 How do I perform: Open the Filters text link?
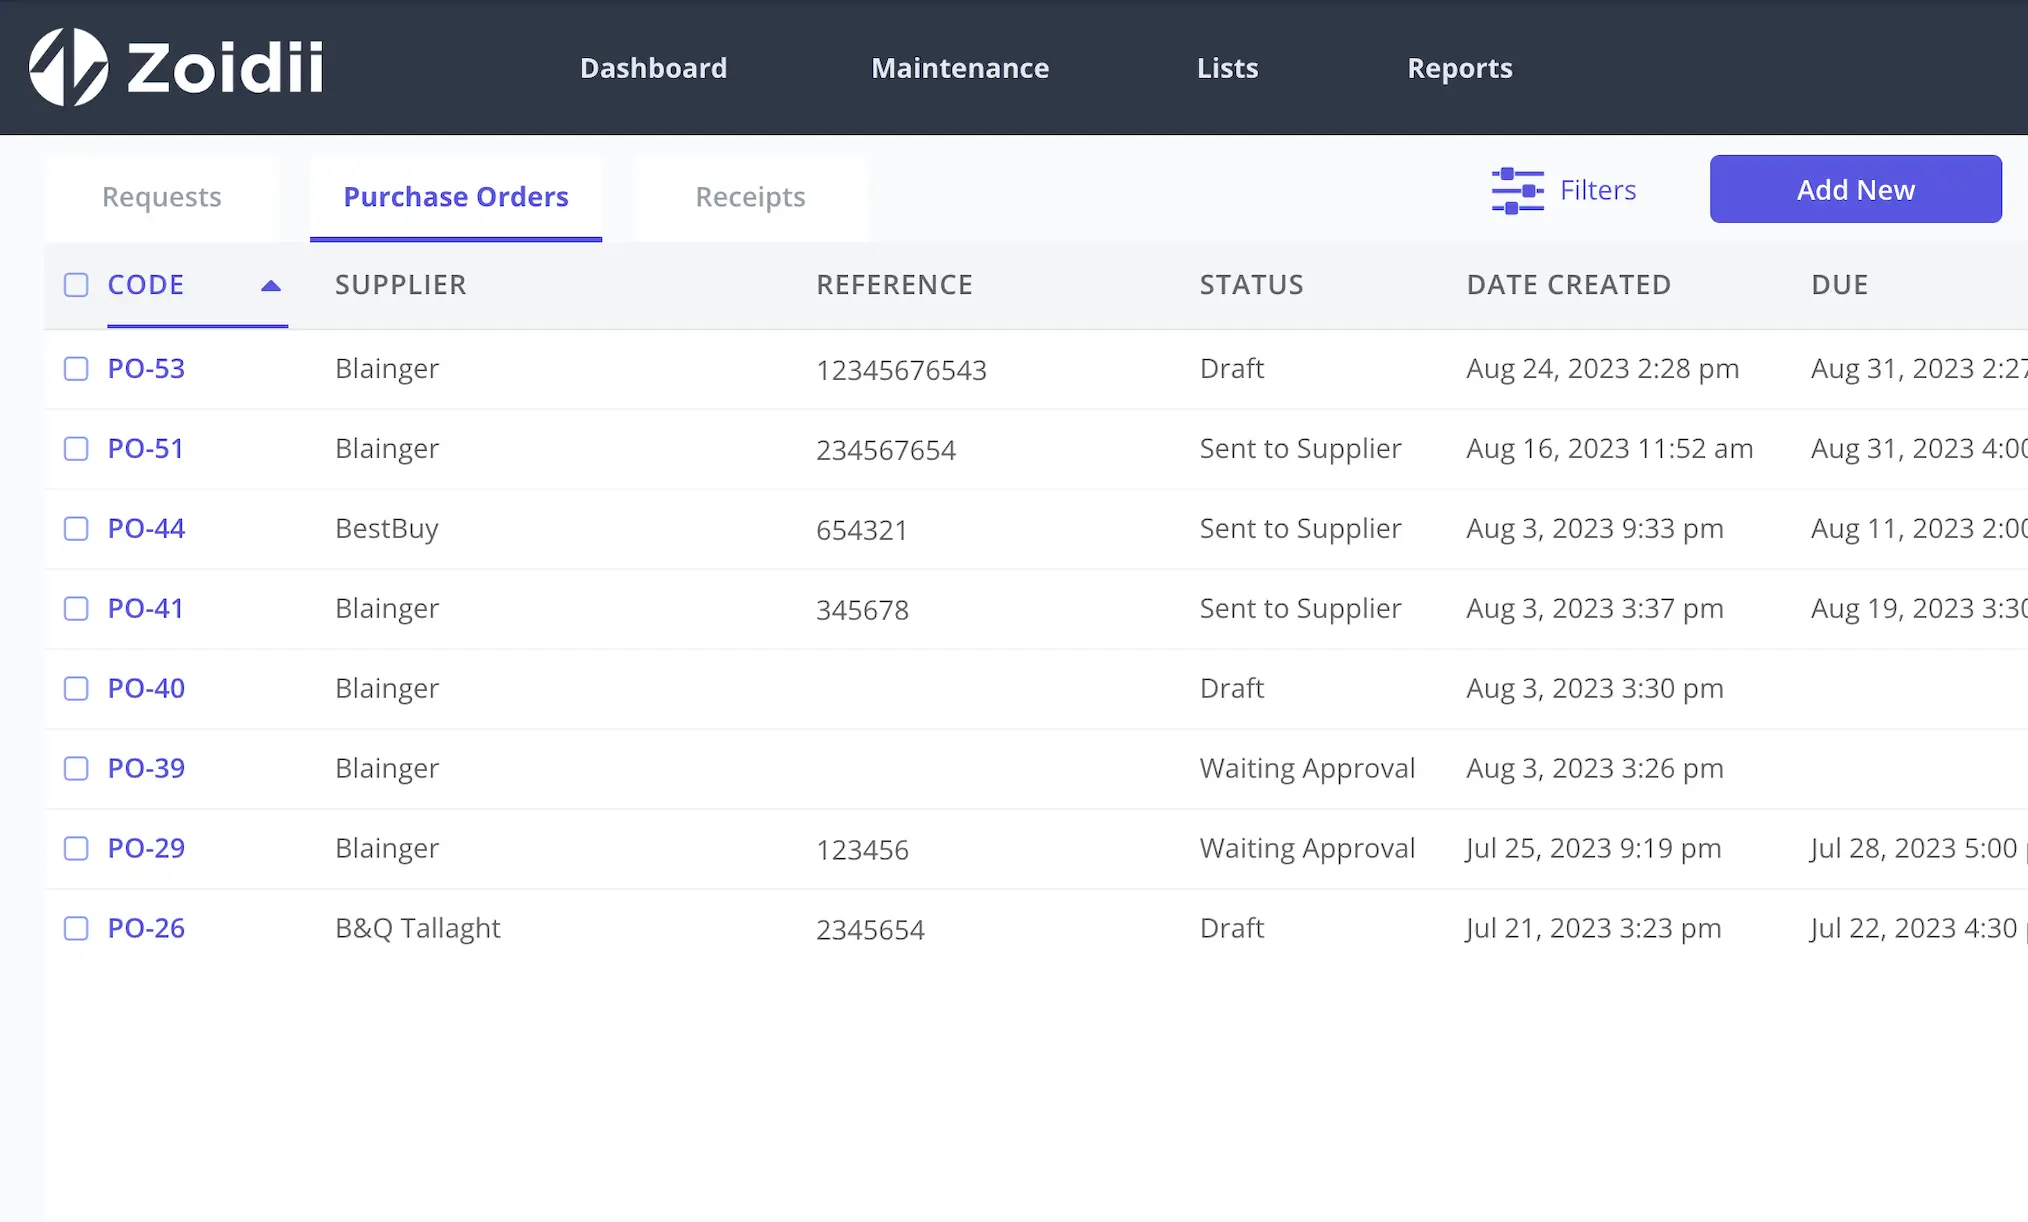pyautogui.click(x=1598, y=190)
